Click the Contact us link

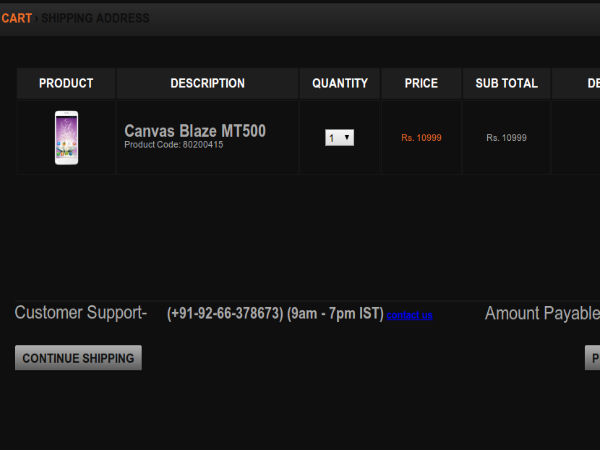(409, 315)
